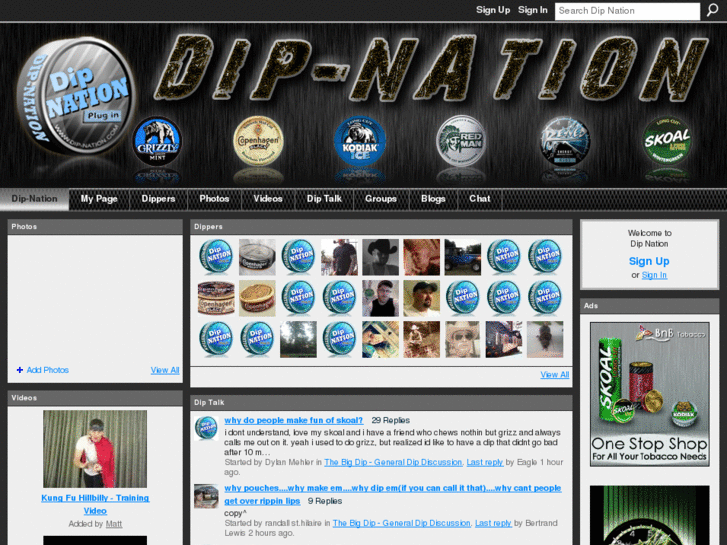Open the man in black tank top avatar
The image size is (727, 545).
tap(381, 298)
